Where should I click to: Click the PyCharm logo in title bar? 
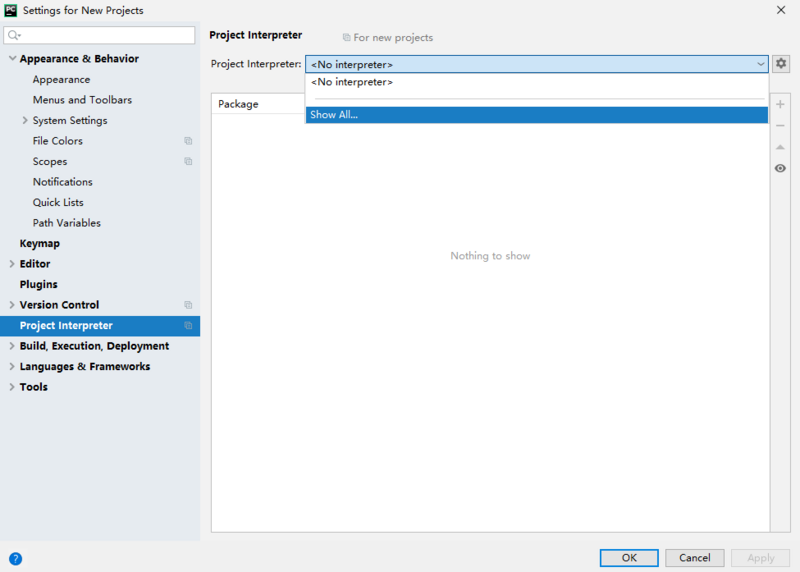[11, 10]
